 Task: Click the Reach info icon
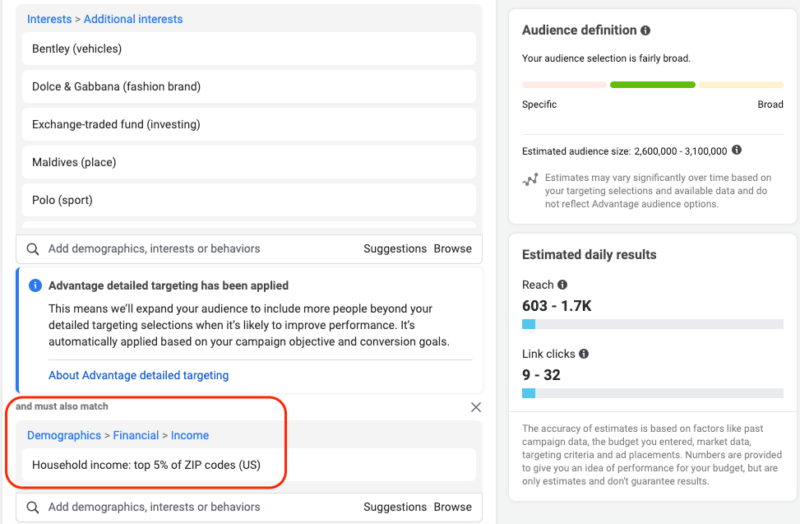(562, 285)
